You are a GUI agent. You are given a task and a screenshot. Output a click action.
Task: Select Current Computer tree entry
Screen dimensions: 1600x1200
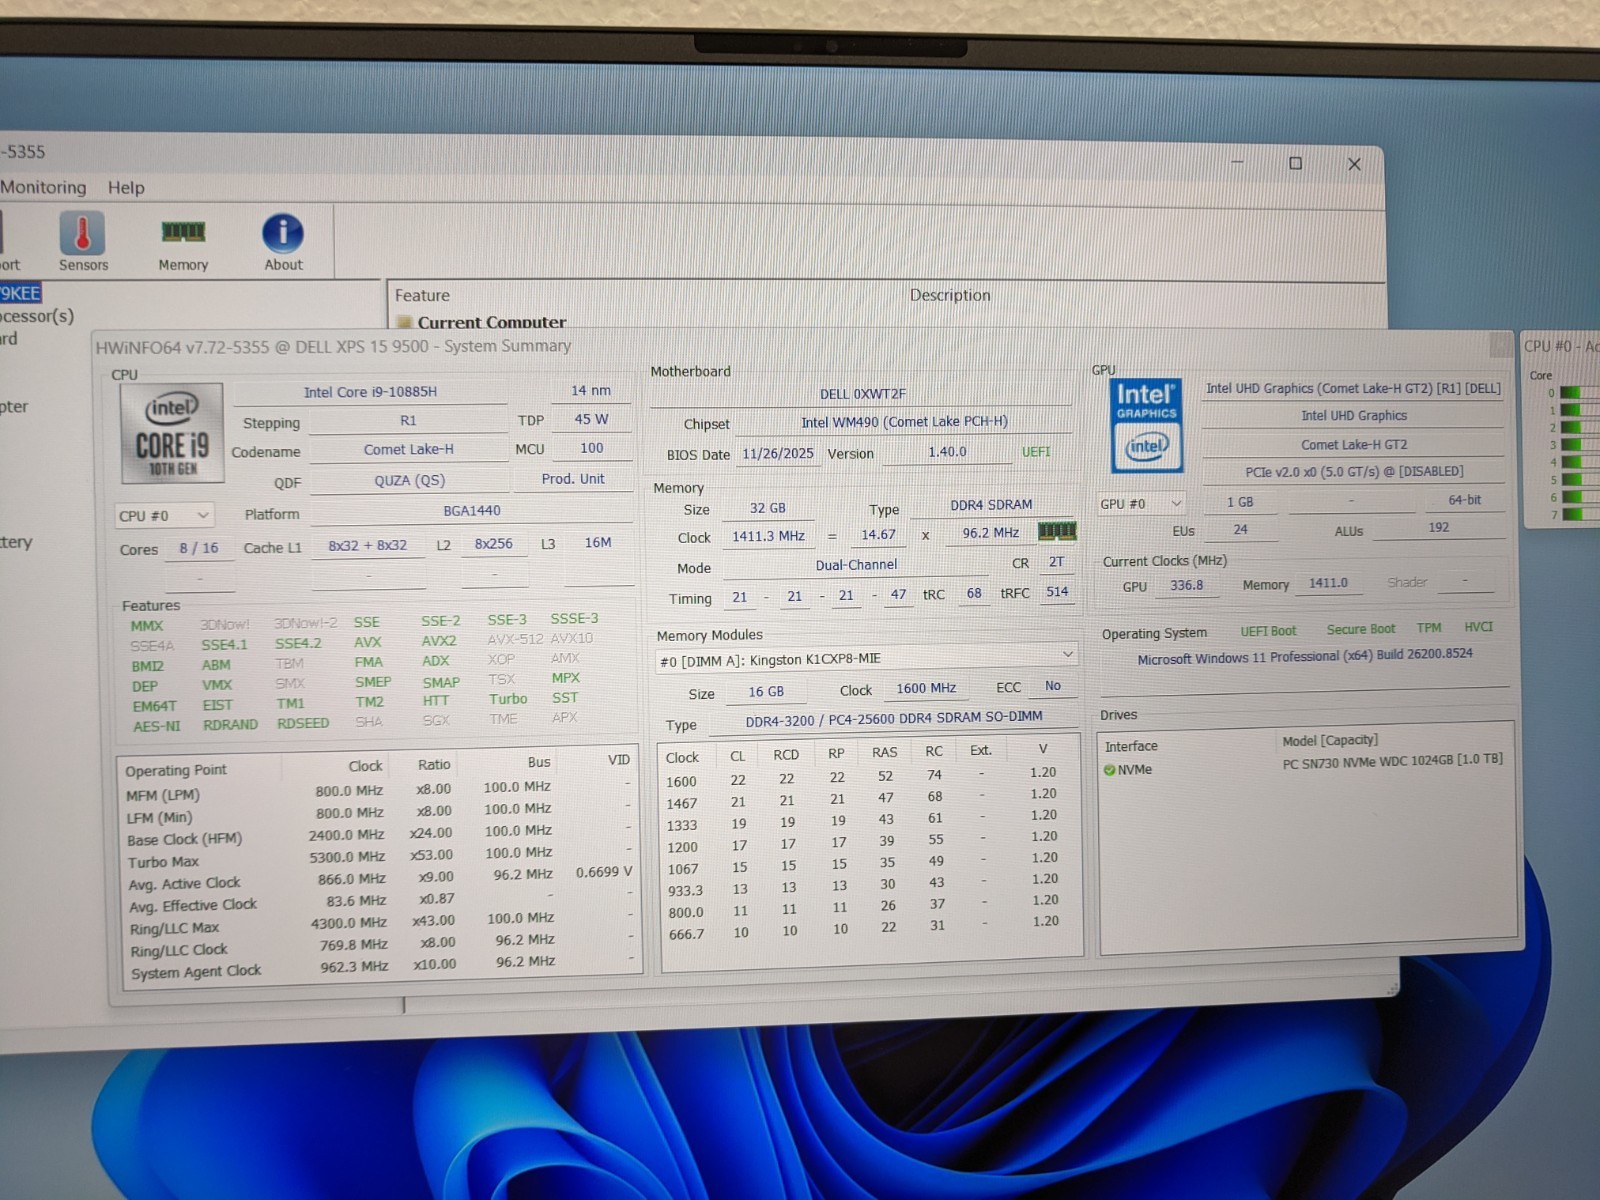coord(491,322)
